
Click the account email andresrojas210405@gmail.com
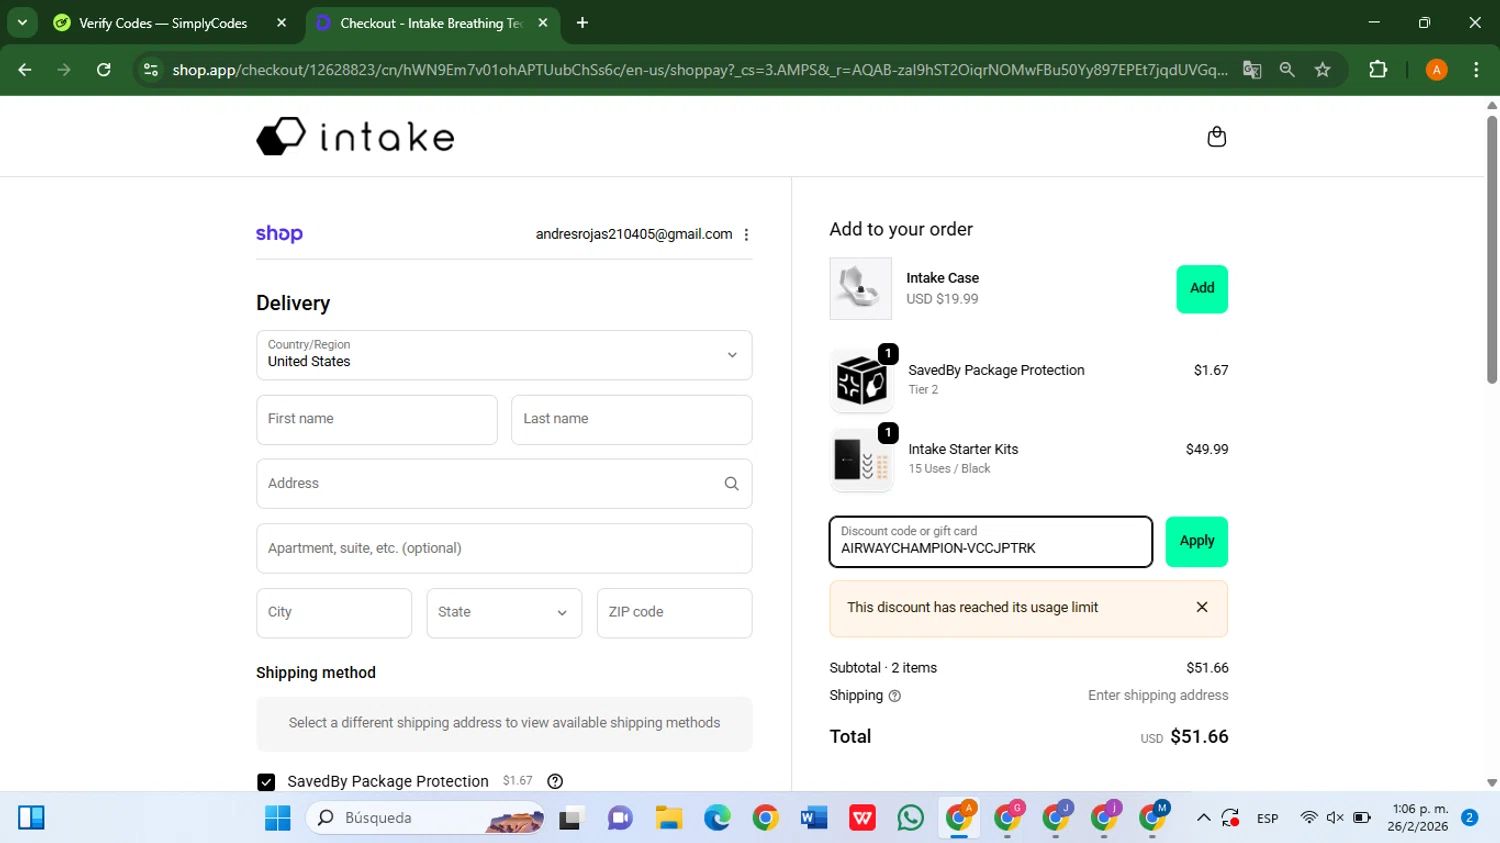click(634, 234)
